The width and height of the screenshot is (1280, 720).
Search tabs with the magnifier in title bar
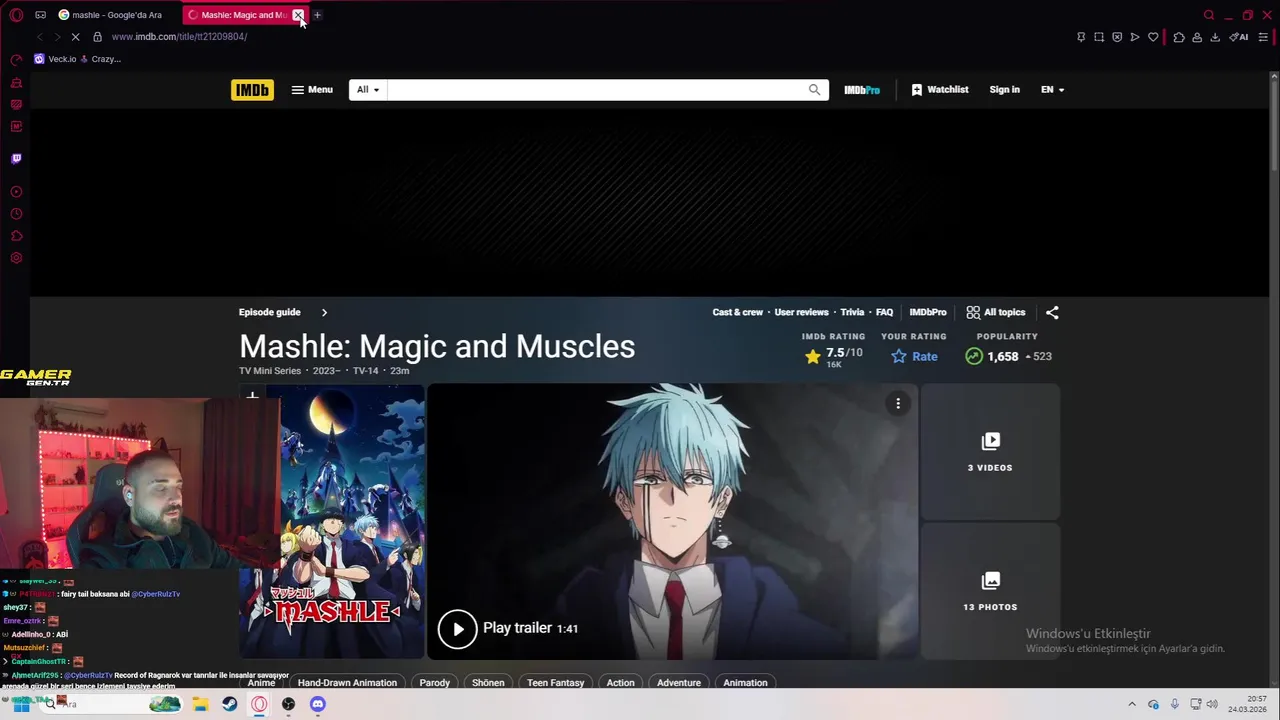(1209, 15)
